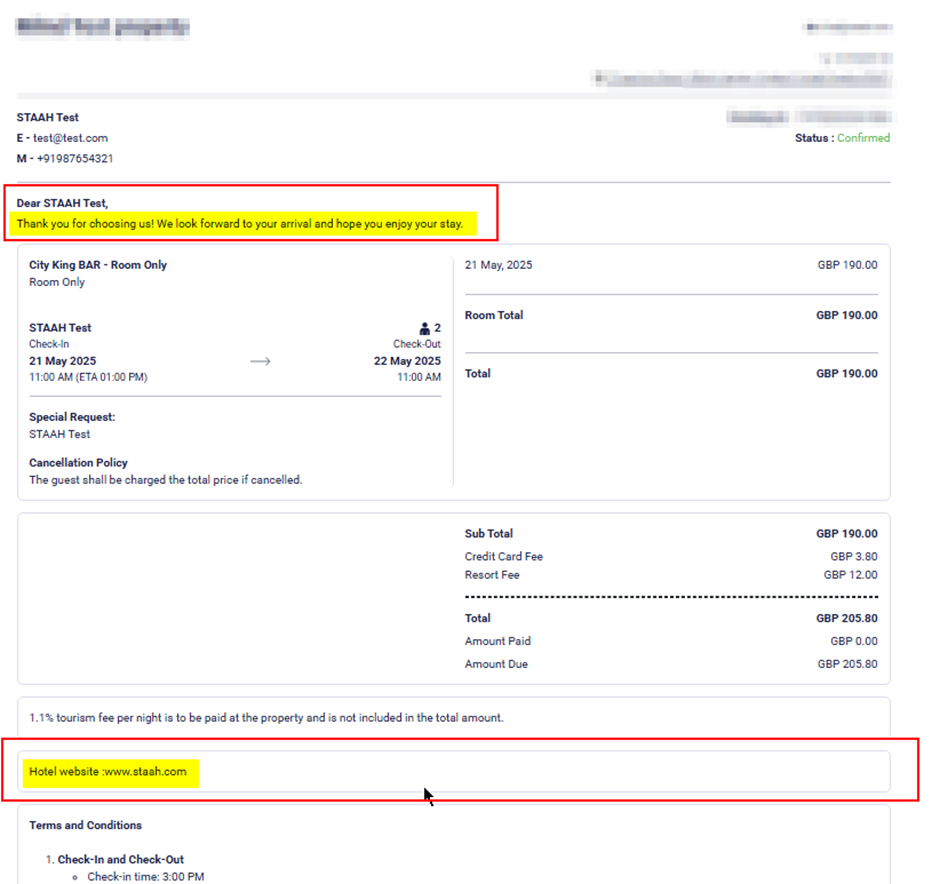Select the Room Total GBP 190.00 amount
The image size is (940, 884).
pyautogui.click(x=846, y=315)
